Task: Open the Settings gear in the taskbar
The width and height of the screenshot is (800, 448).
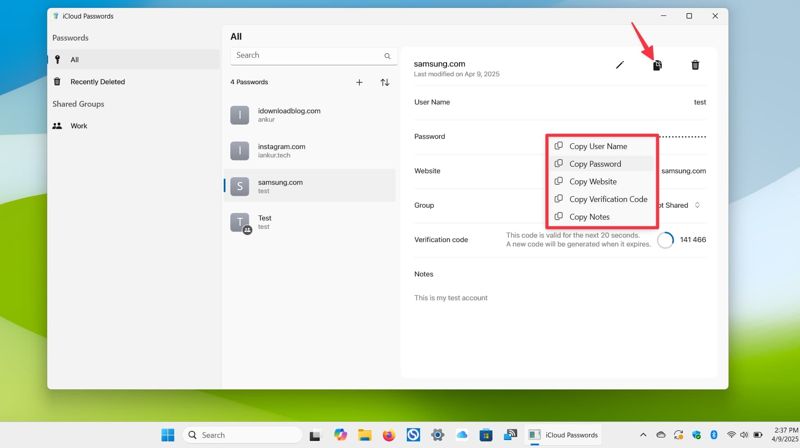Action: click(x=437, y=435)
